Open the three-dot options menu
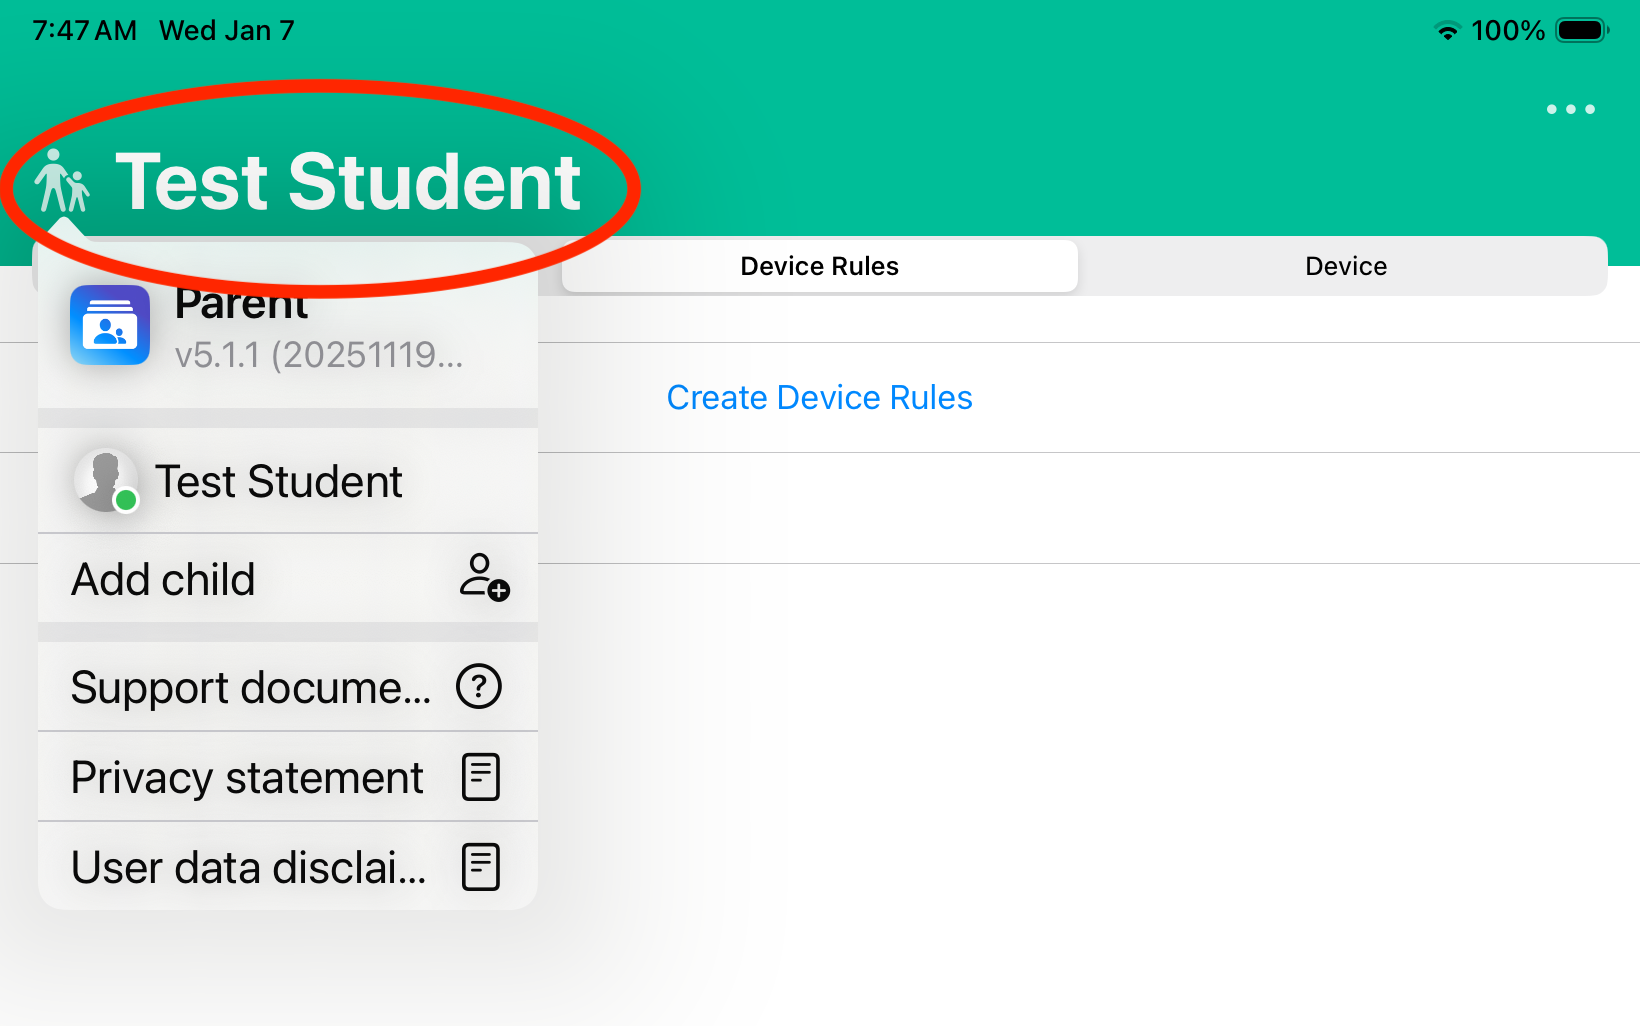The image size is (1640, 1026). coord(1569,109)
